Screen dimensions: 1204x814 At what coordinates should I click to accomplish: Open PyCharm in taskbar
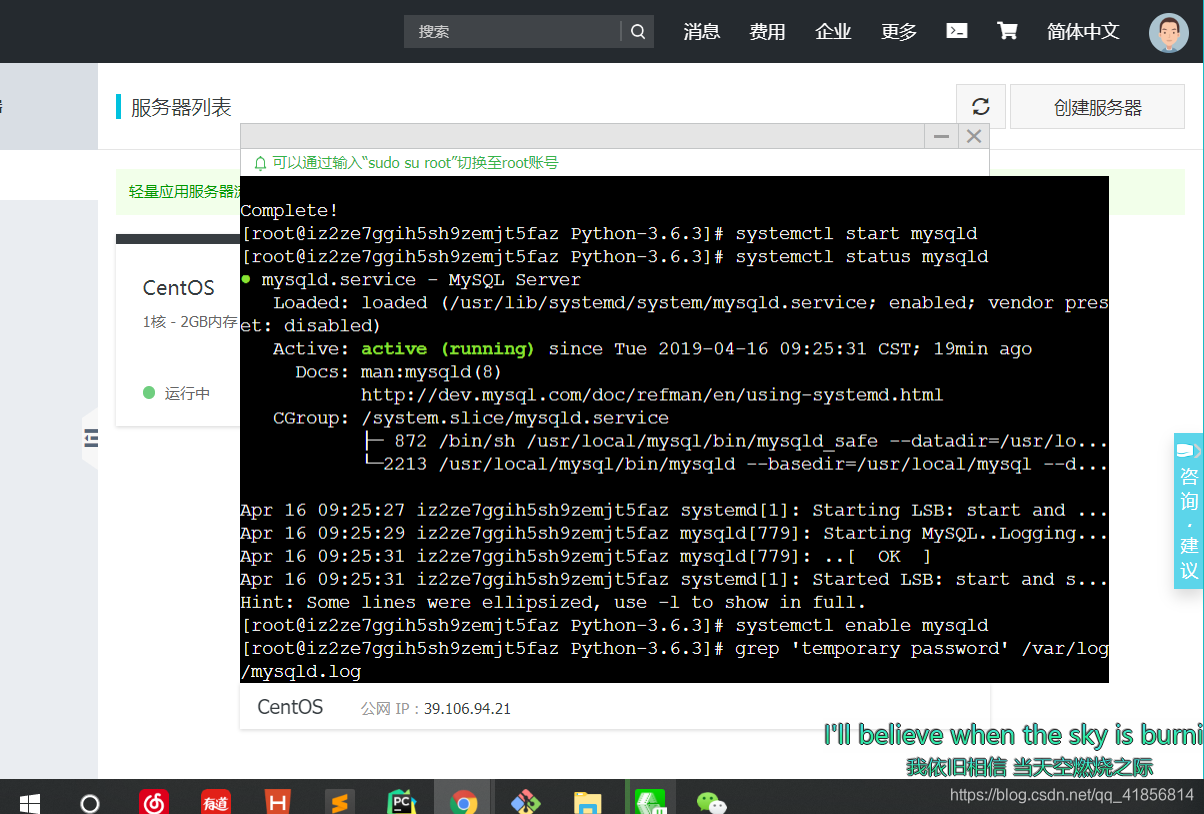coord(402,802)
